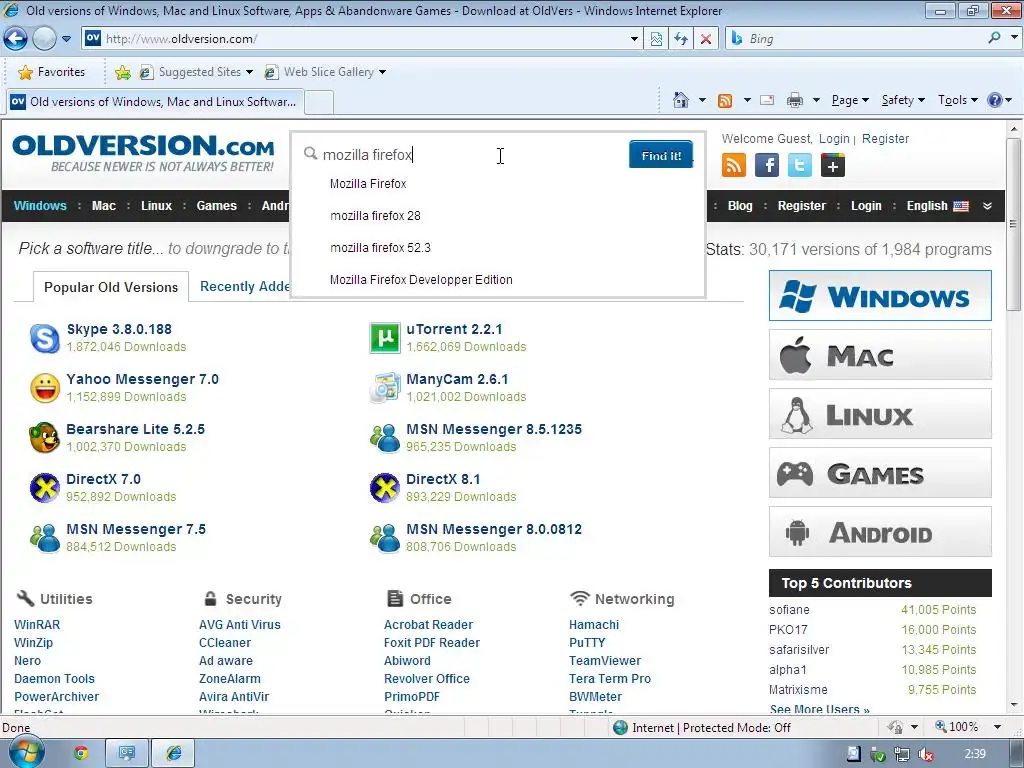Switch to the Recently Added tab
The width and height of the screenshot is (1024, 768).
[x=245, y=287]
